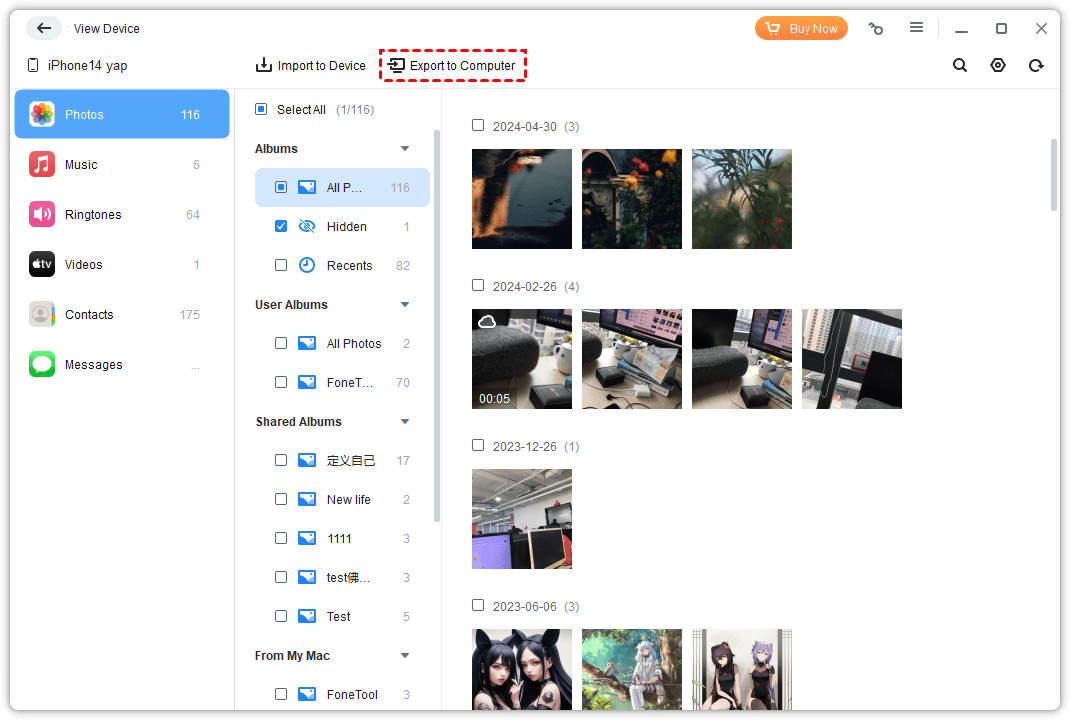Collapse the Albums section
The height and width of the screenshot is (720, 1070).
click(405, 149)
